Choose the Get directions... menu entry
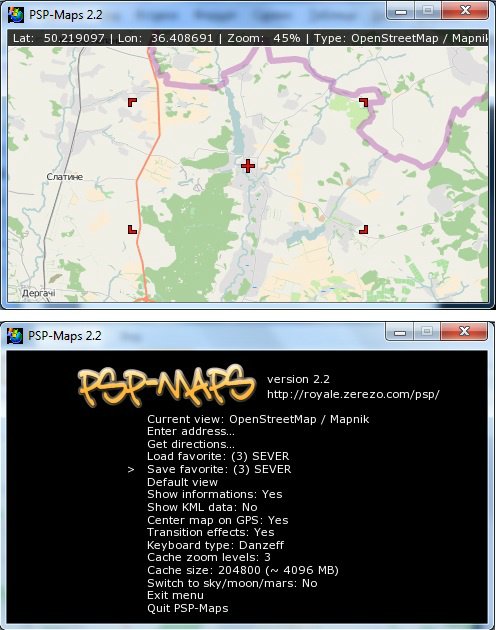This screenshot has width=496, height=630. [x=191, y=444]
